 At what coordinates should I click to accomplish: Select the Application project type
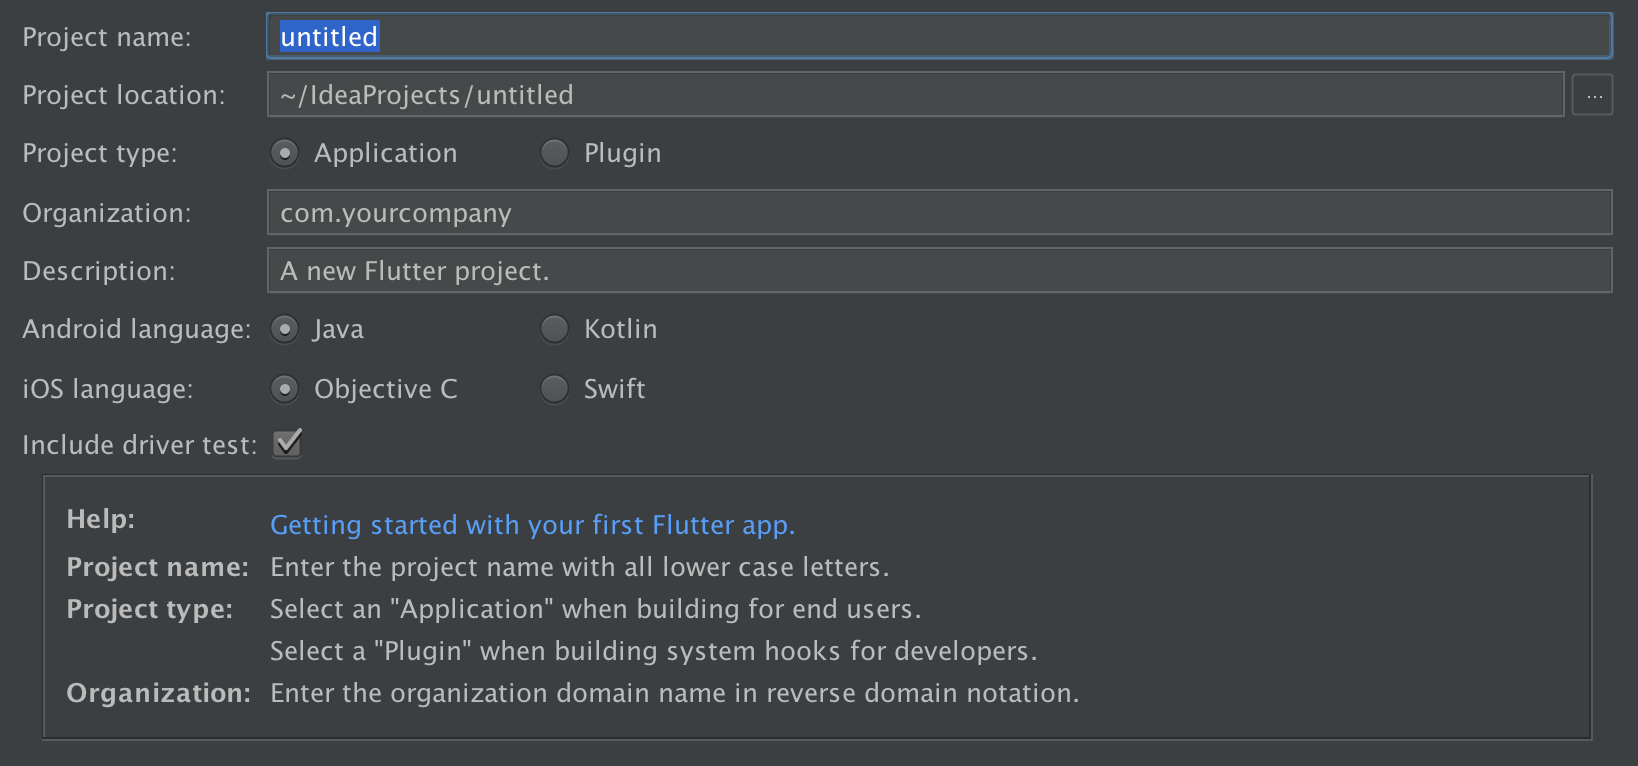(285, 153)
